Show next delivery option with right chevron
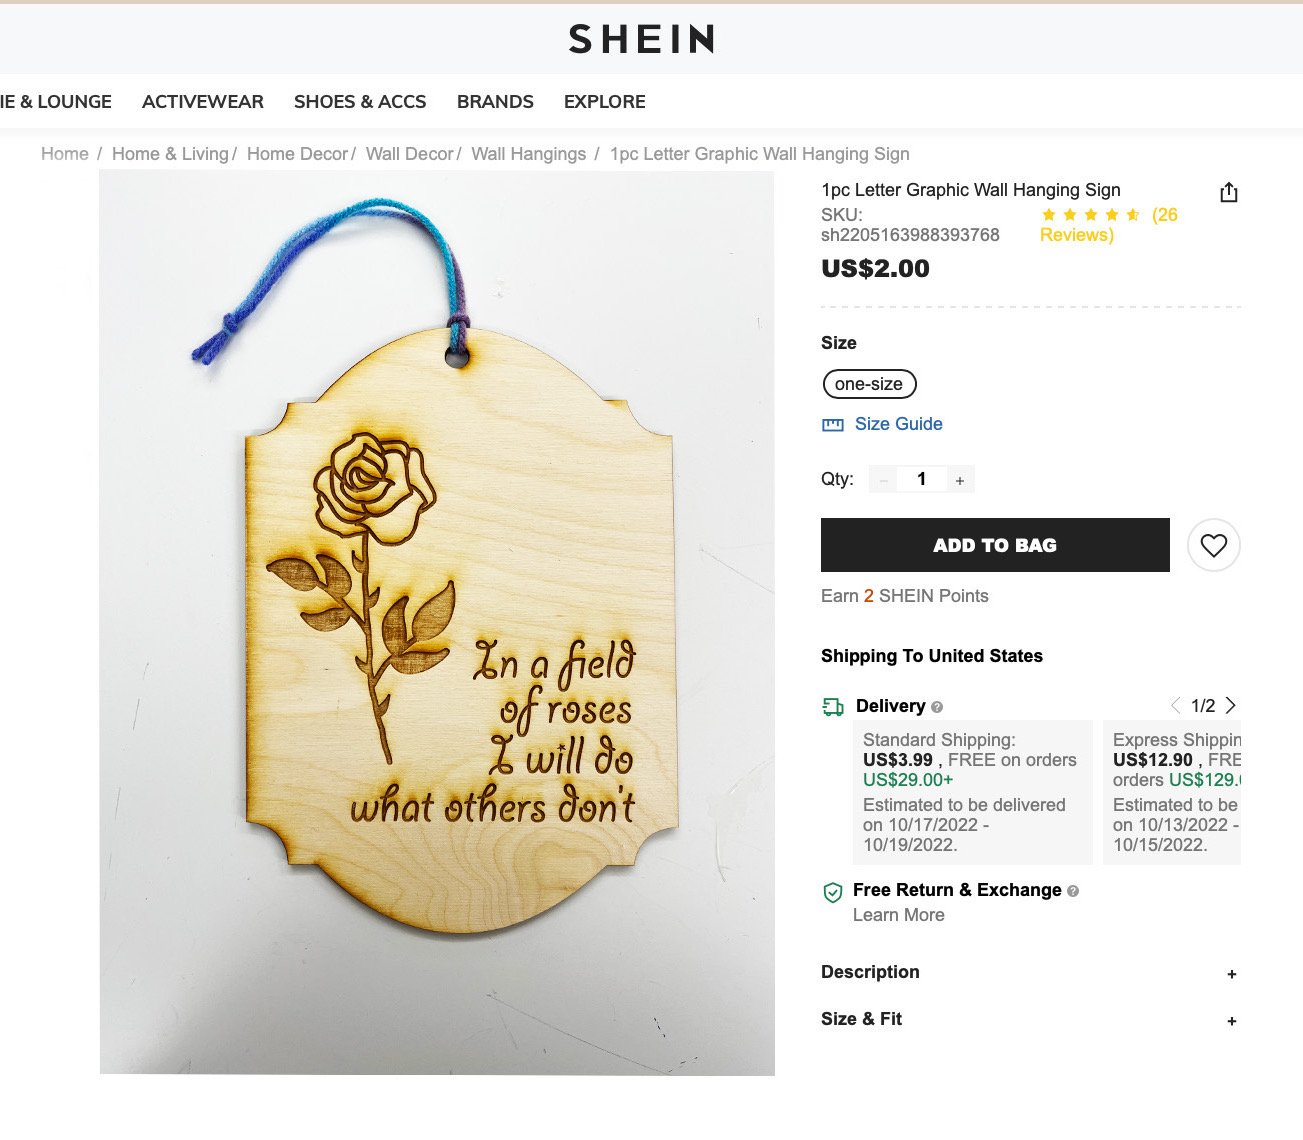1303x1140 pixels. [1230, 705]
